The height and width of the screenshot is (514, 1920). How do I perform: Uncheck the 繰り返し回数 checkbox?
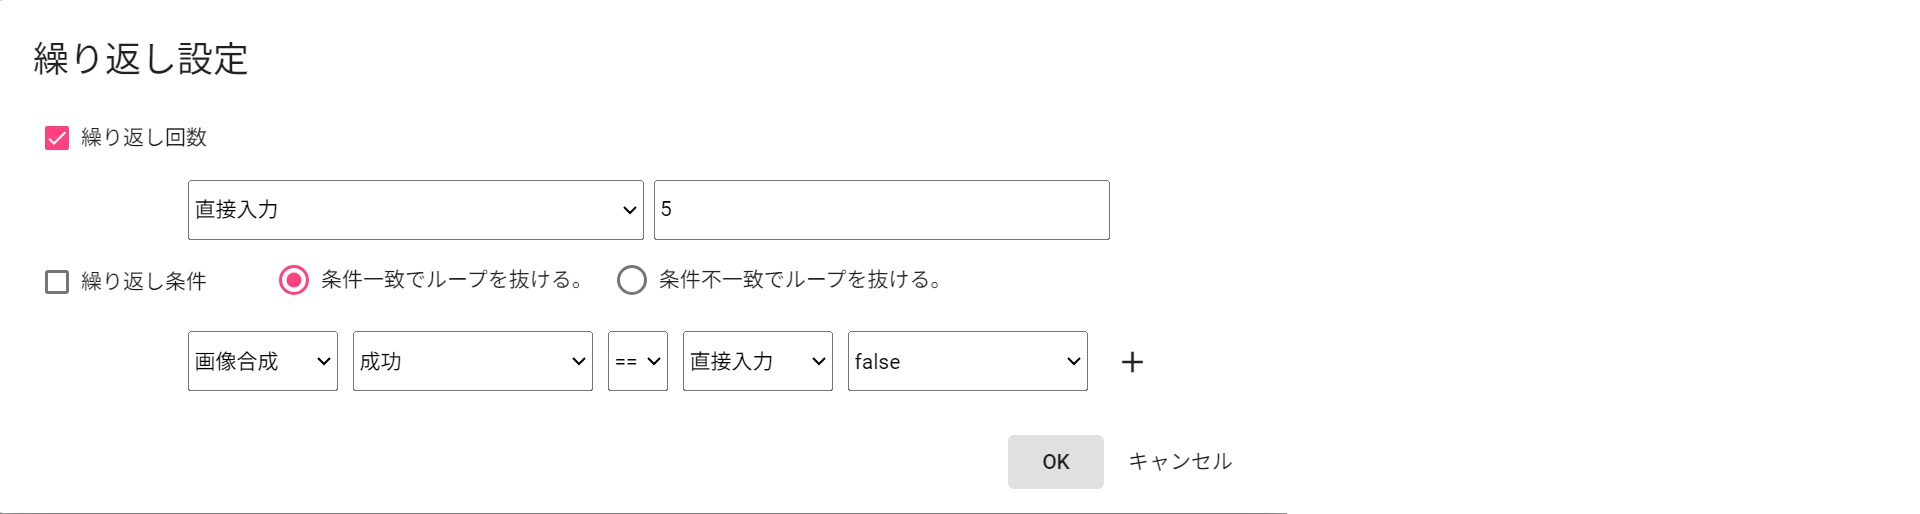57,138
